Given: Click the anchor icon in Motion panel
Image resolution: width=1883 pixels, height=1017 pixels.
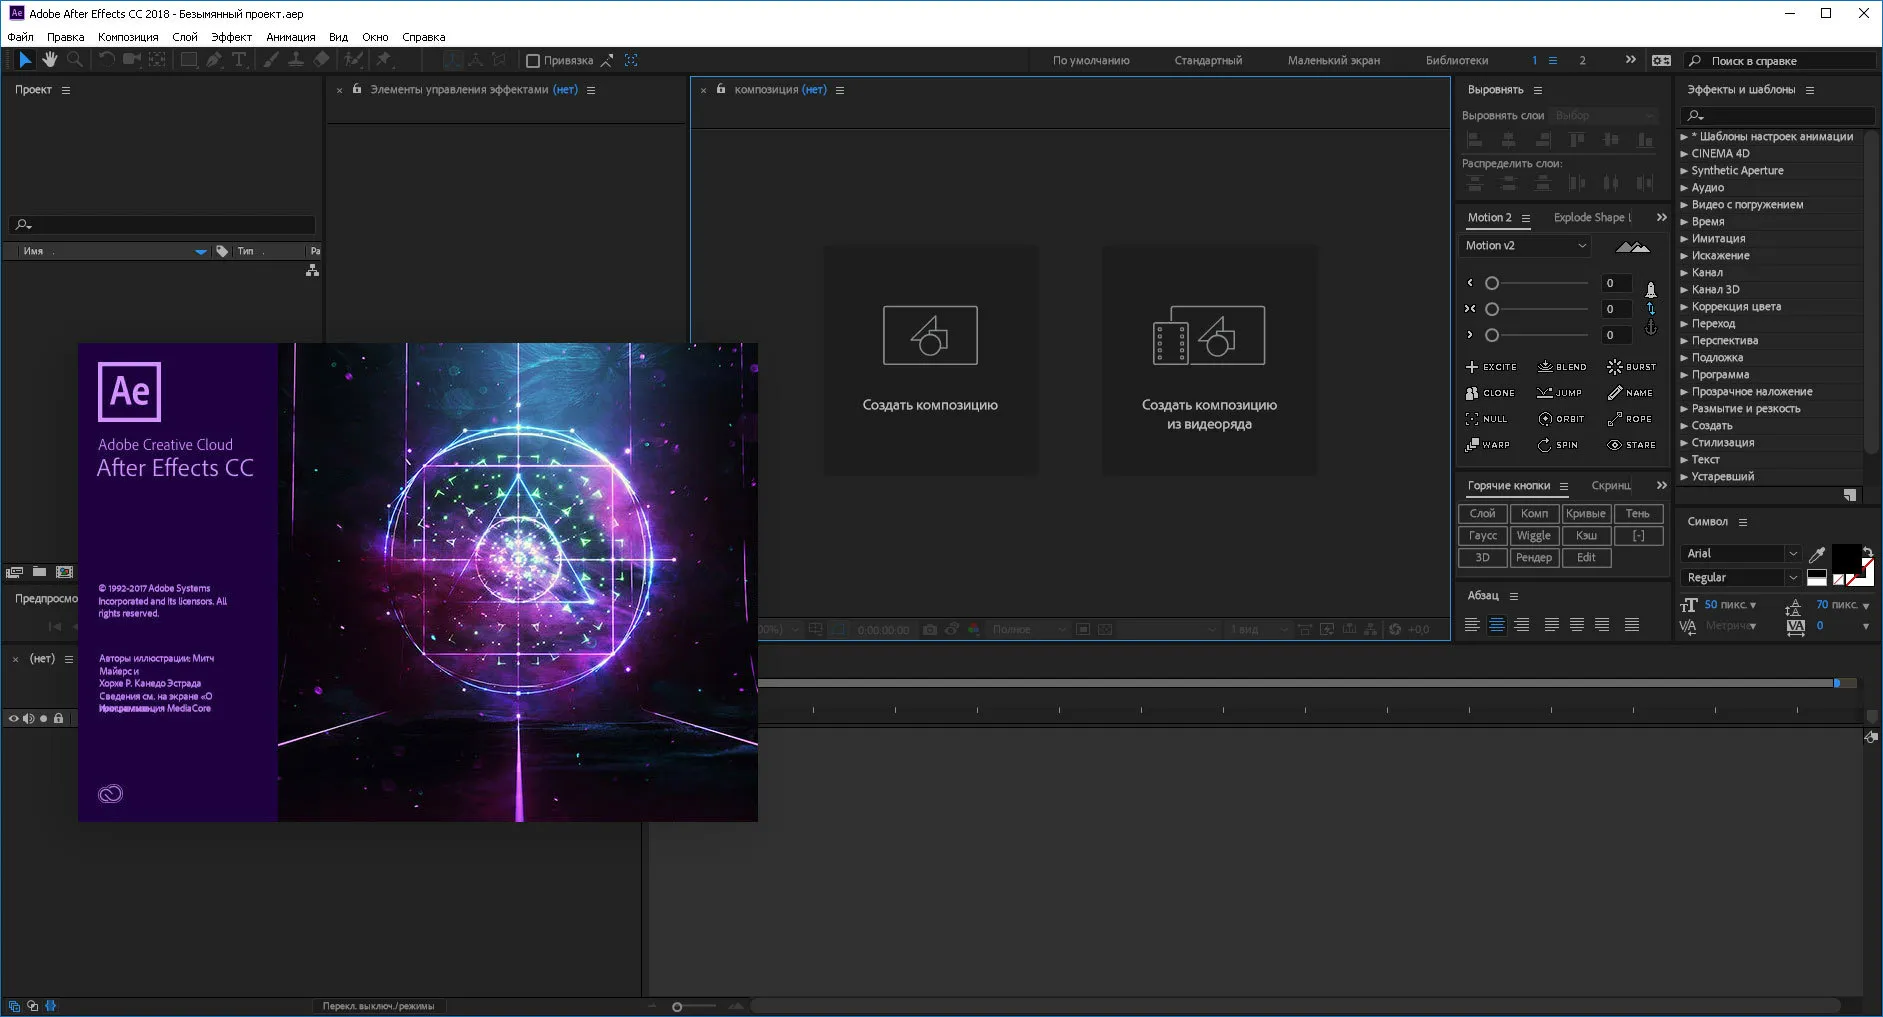Looking at the screenshot, I should click(1651, 328).
